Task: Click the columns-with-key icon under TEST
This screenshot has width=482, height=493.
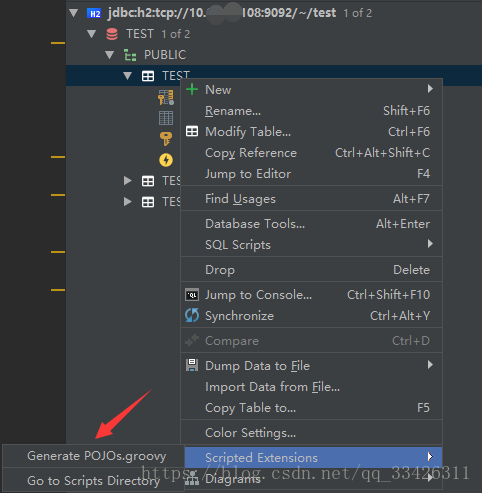Action: click(166, 97)
